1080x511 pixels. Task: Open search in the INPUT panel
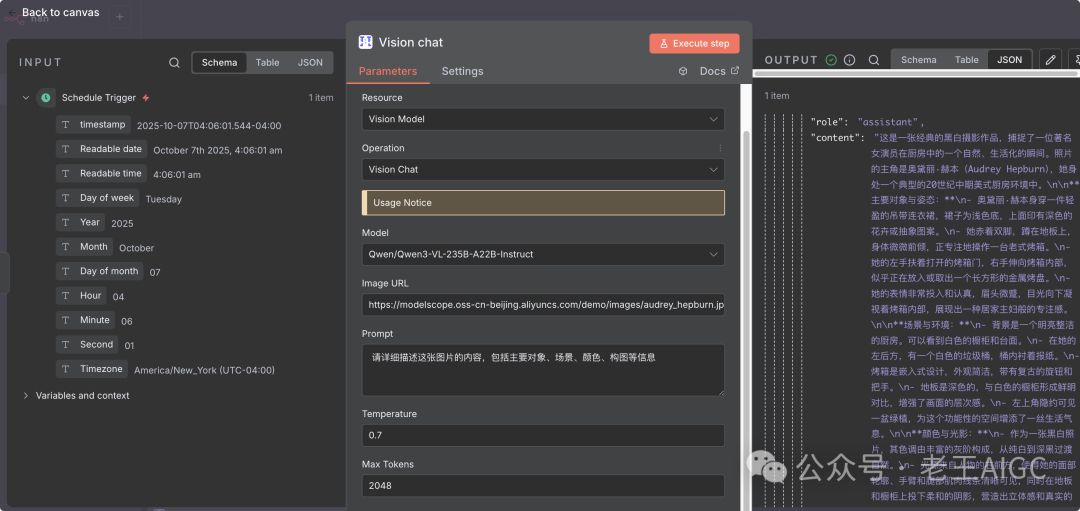click(x=174, y=63)
